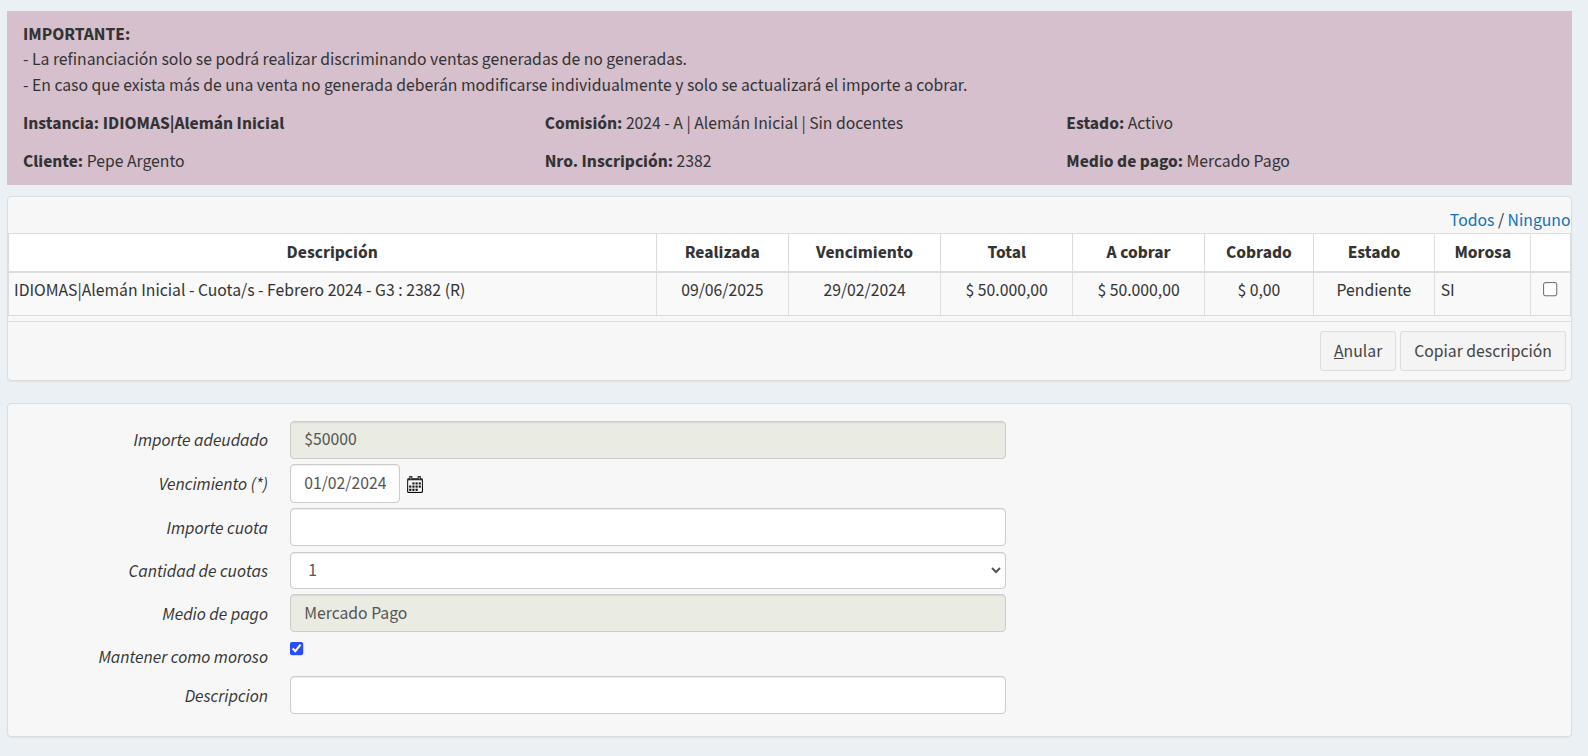Click the Vencimiento column header in the table

click(x=864, y=253)
